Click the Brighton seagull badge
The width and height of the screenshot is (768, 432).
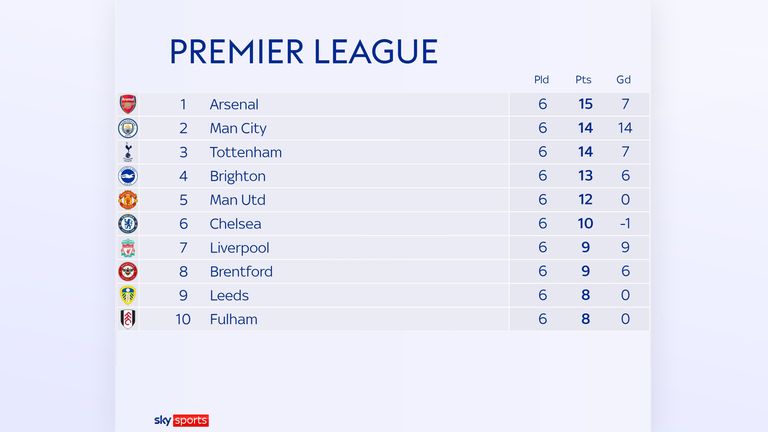coord(128,176)
